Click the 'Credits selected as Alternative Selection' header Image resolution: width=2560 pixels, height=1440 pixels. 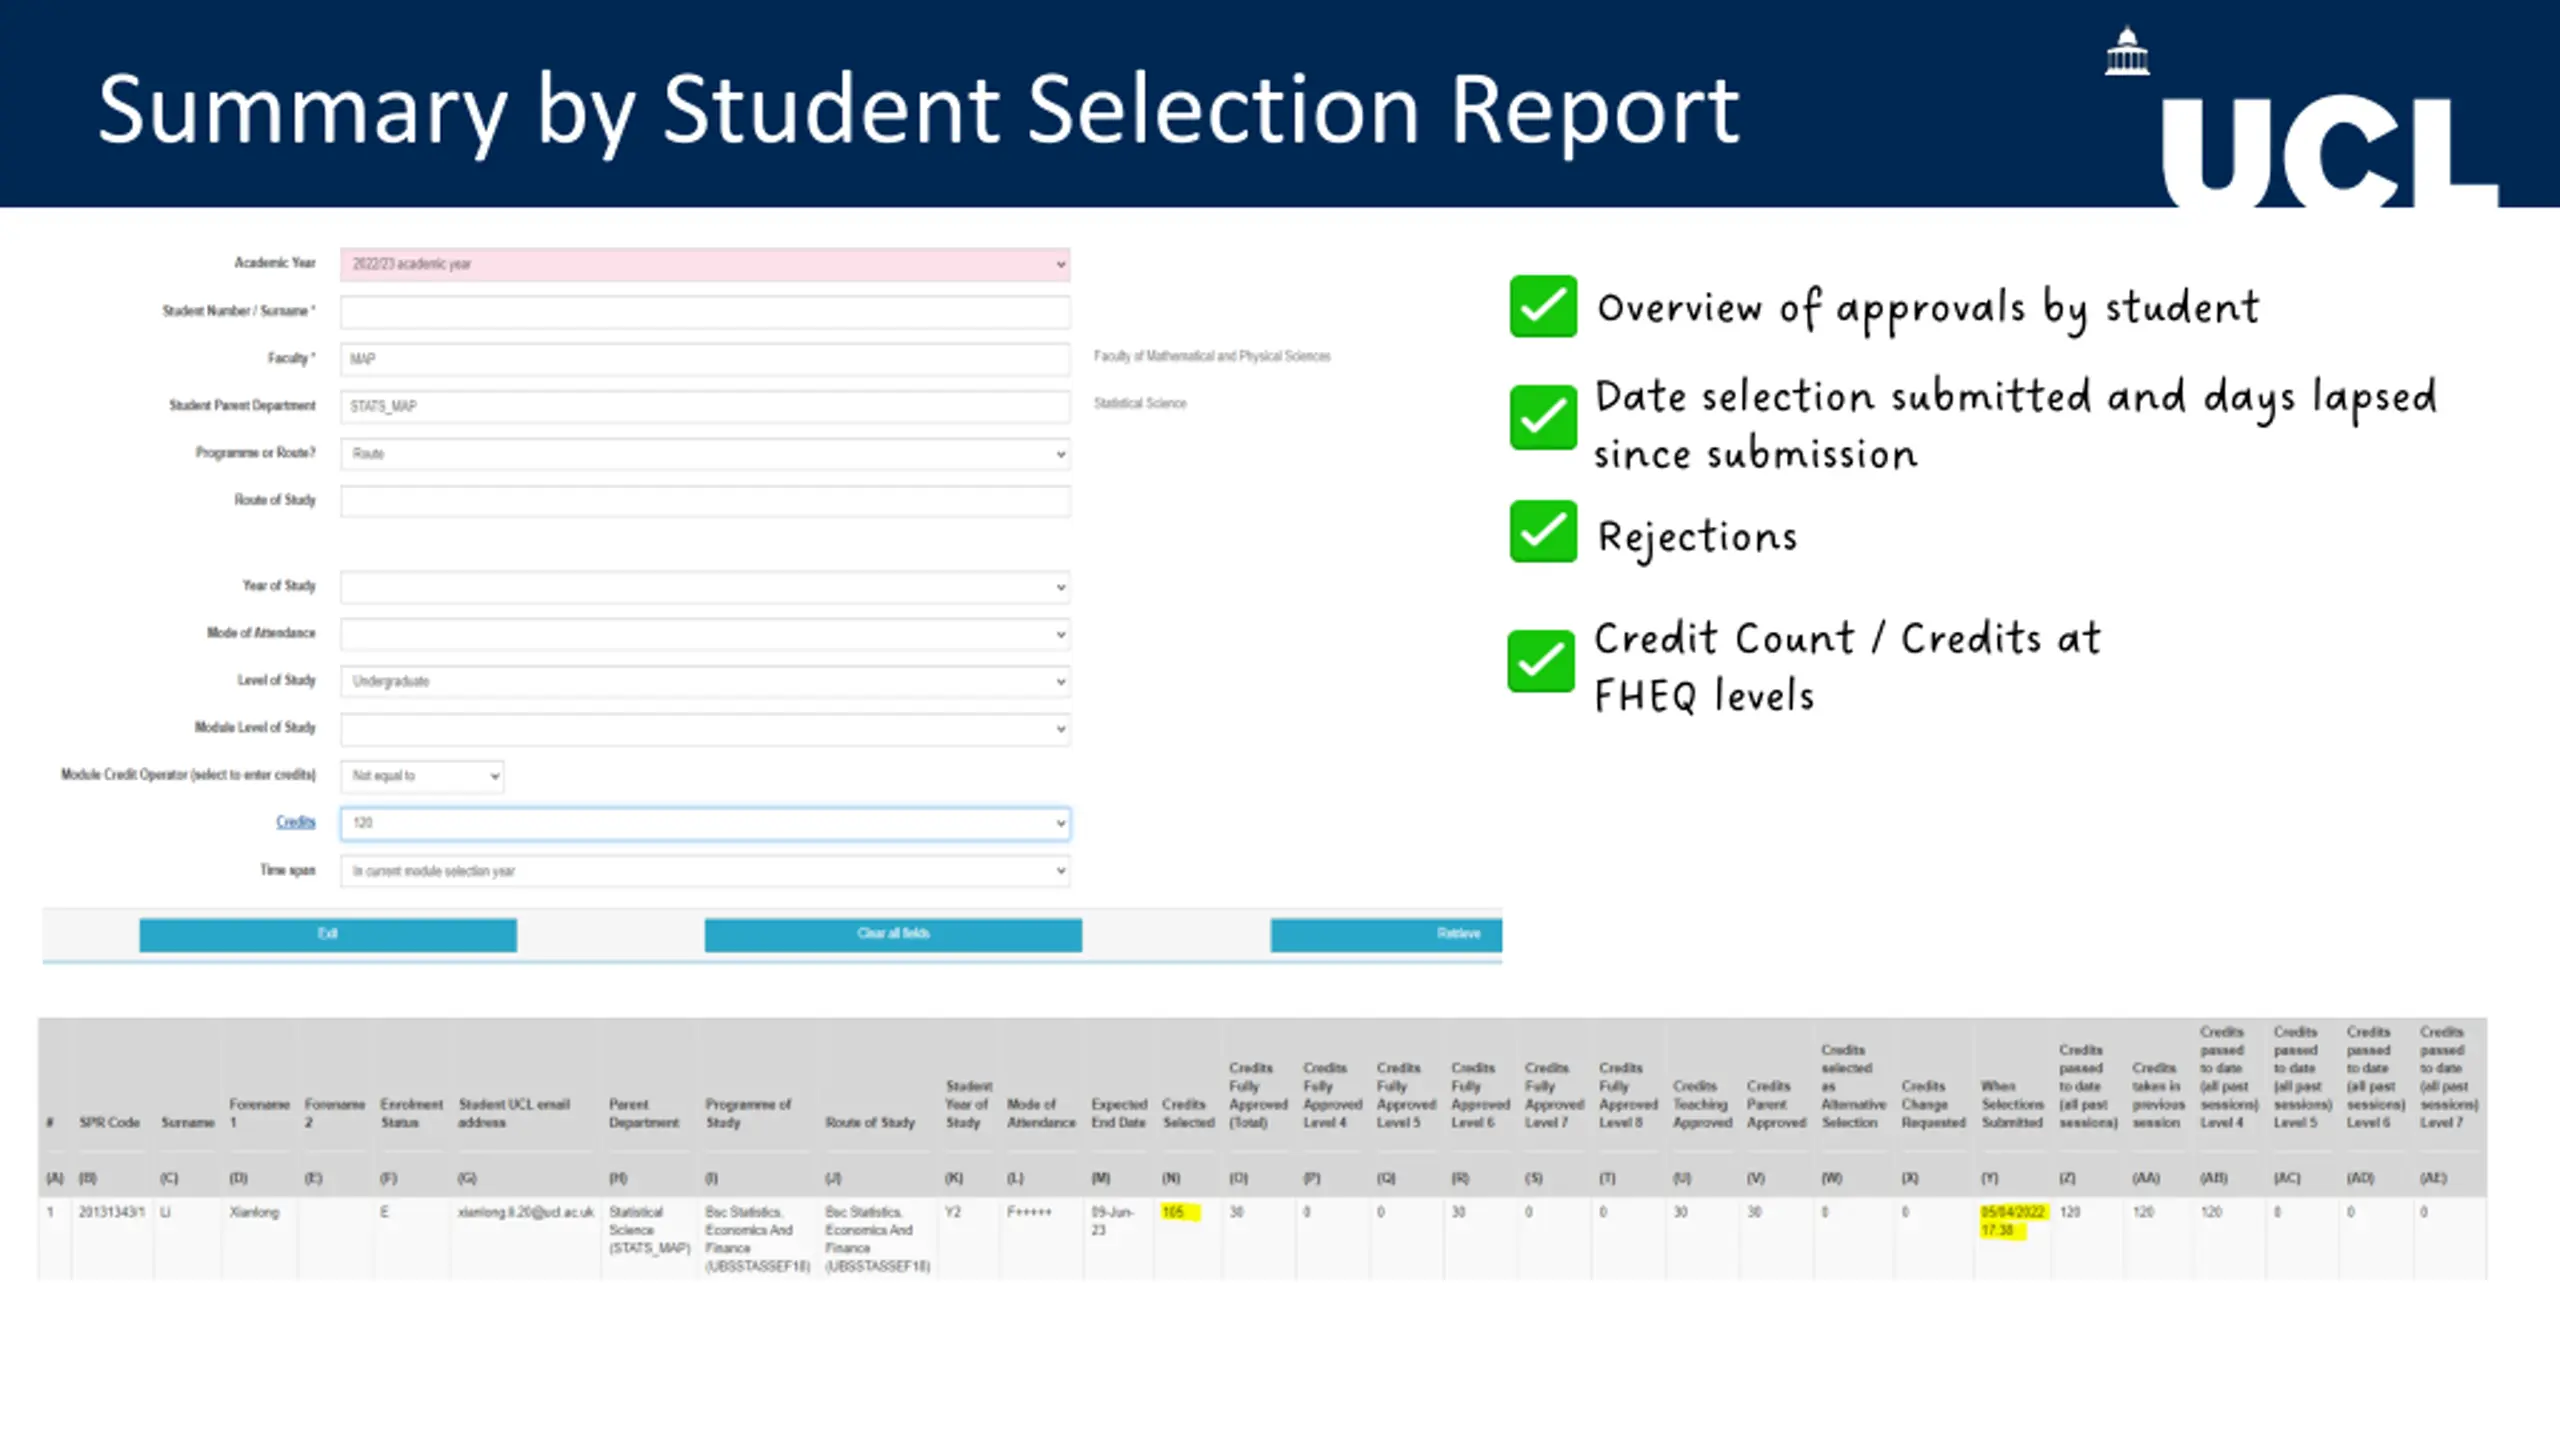pos(1853,1086)
